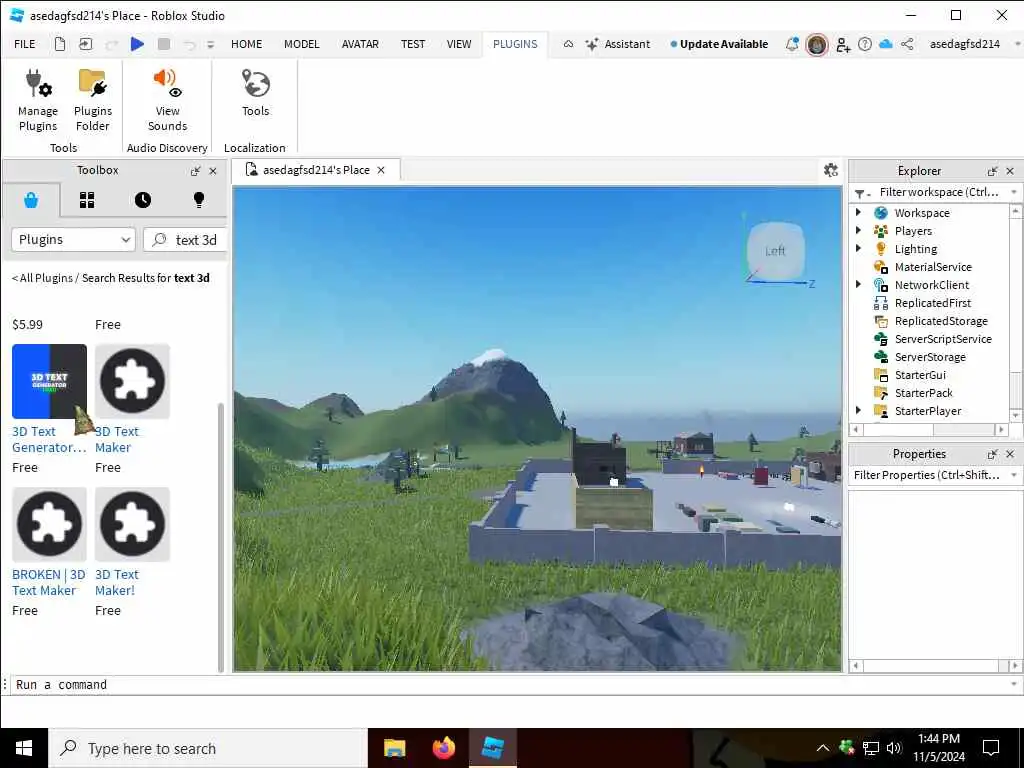The image size is (1024, 768).
Task: Open the Plugins Folder
Action: [93, 99]
